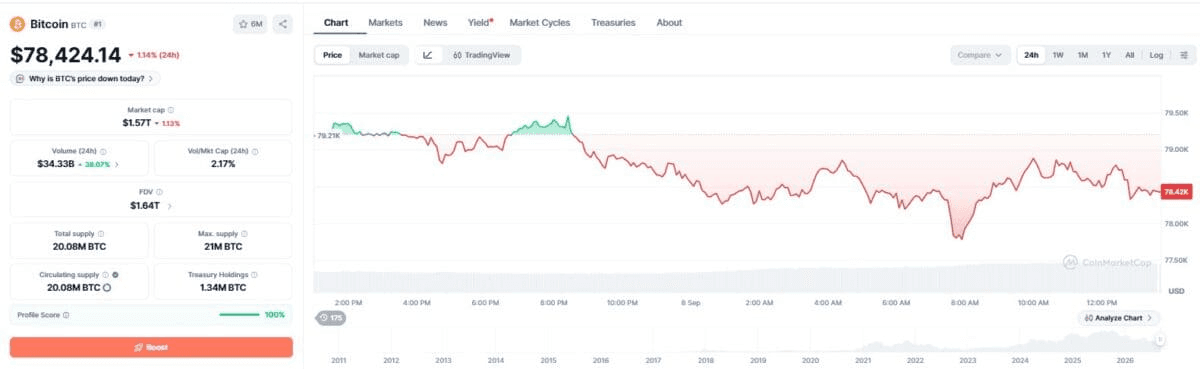
Task: Open the About tab
Action: 669,22
